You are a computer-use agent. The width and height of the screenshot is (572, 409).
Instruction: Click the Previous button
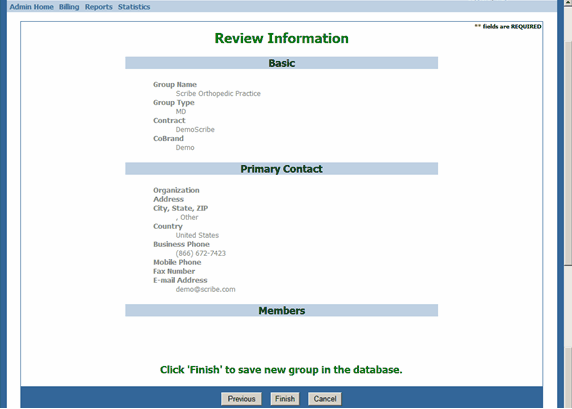click(241, 399)
